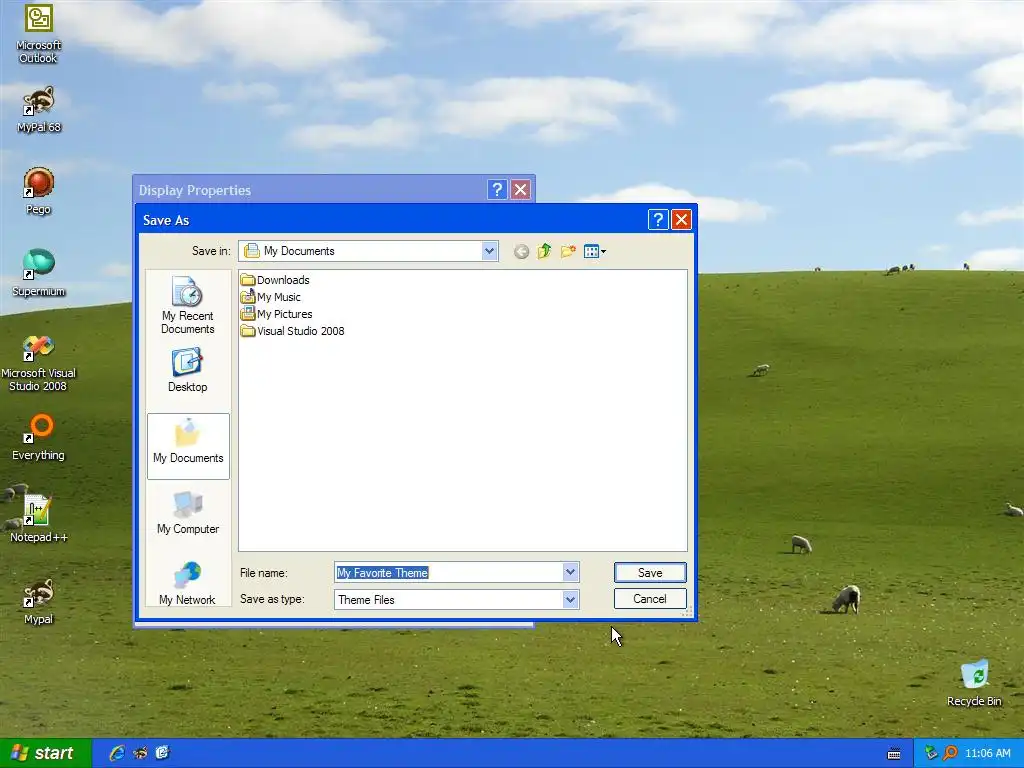This screenshot has height=768, width=1024.
Task: Go to My Computer in places bar
Action: pyautogui.click(x=187, y=513)
